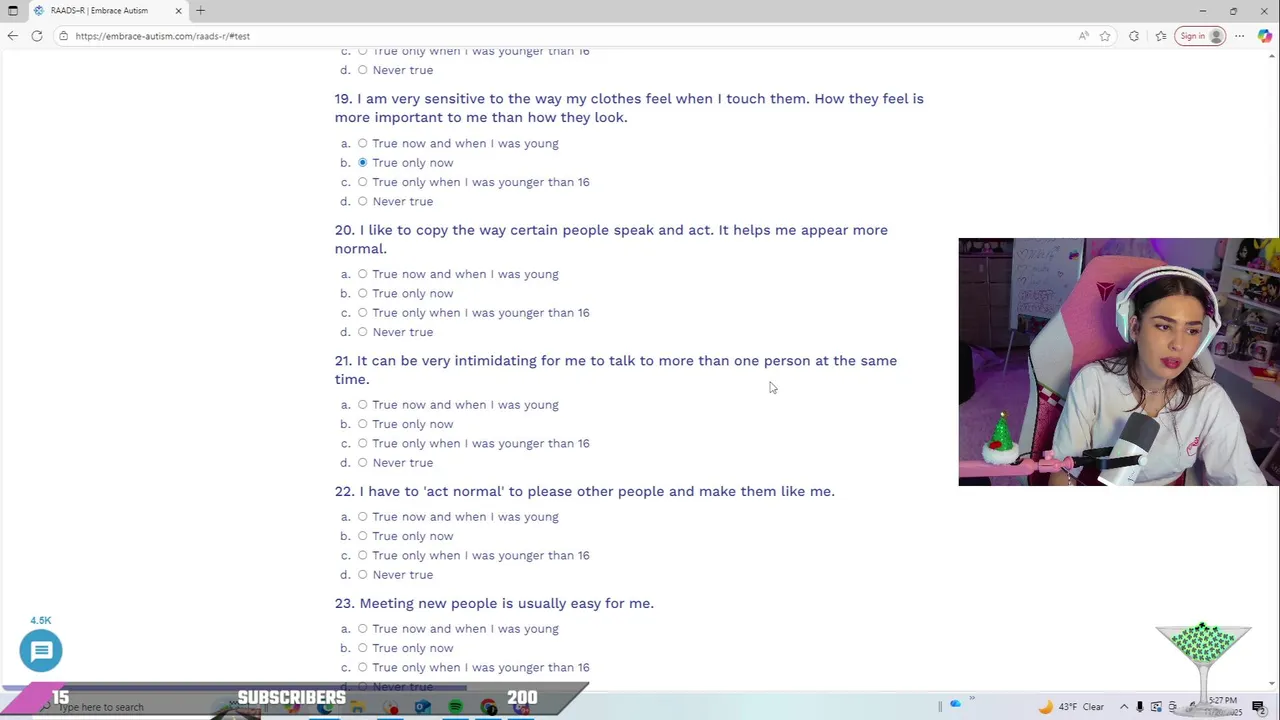Select "True now and when I was young" for question 19
The image size is (1280, 720).
tap(363, 144)
